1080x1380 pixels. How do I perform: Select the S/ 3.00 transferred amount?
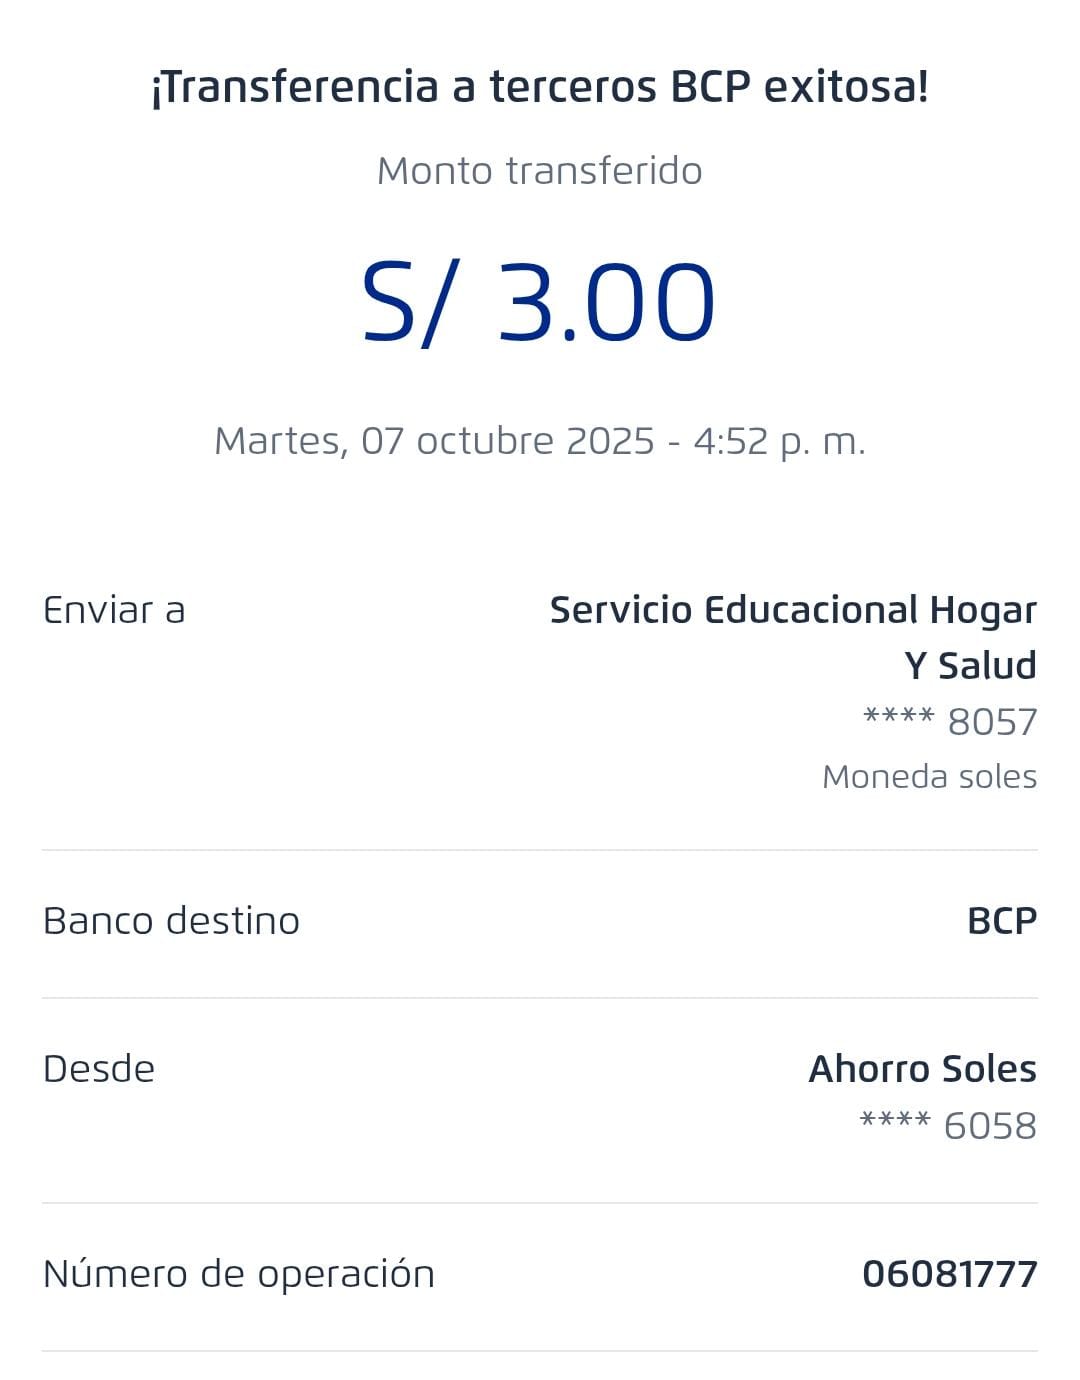pos(539,302)
